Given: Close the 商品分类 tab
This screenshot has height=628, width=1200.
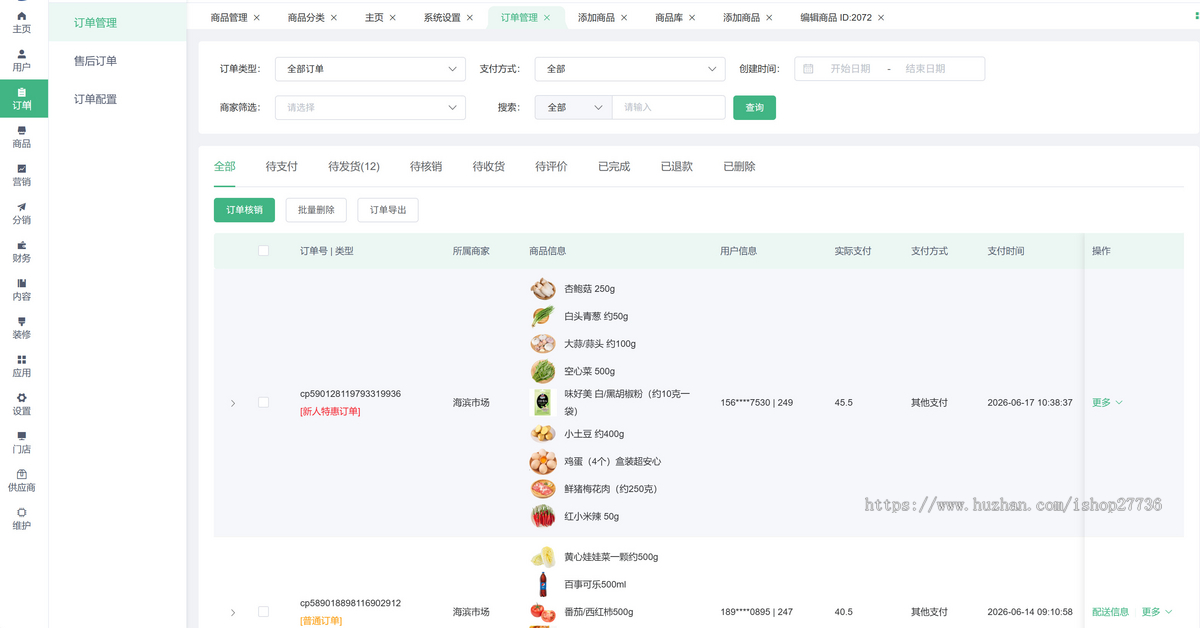Looking at the screenshot, I should point(334,18).
